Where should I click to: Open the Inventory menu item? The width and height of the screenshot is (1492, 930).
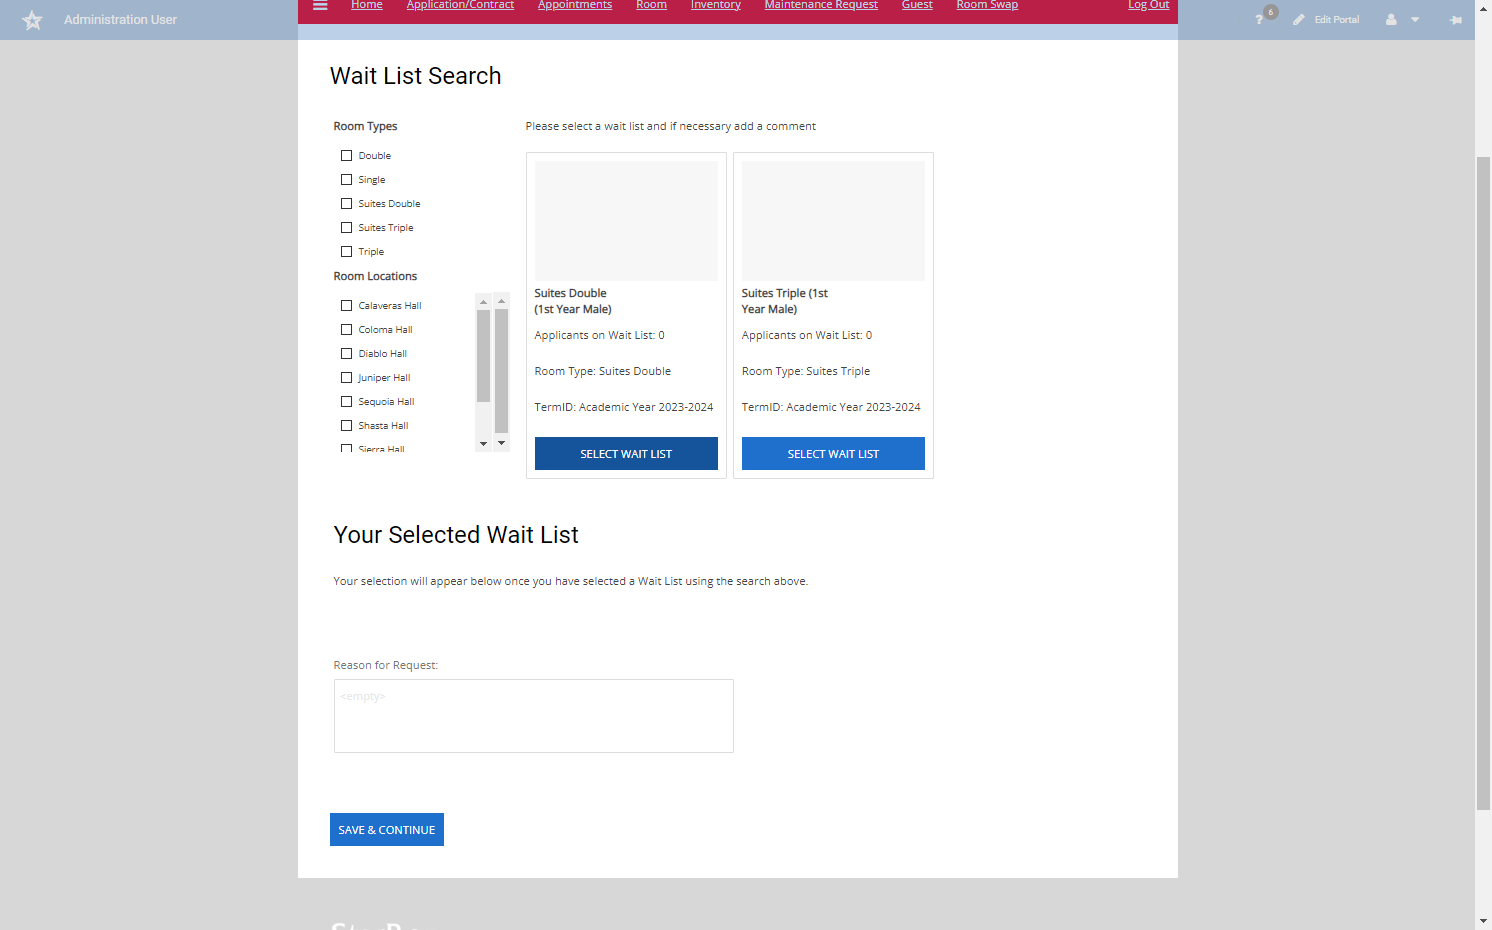point(716,5)
